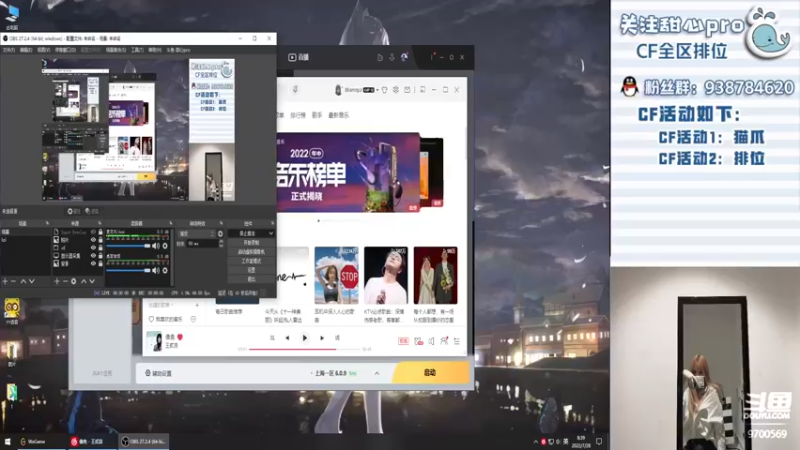Add a new scene in OBS
The width and height of the screenshot is (800, 450).
pyautogui.click(x=5, y=281)
